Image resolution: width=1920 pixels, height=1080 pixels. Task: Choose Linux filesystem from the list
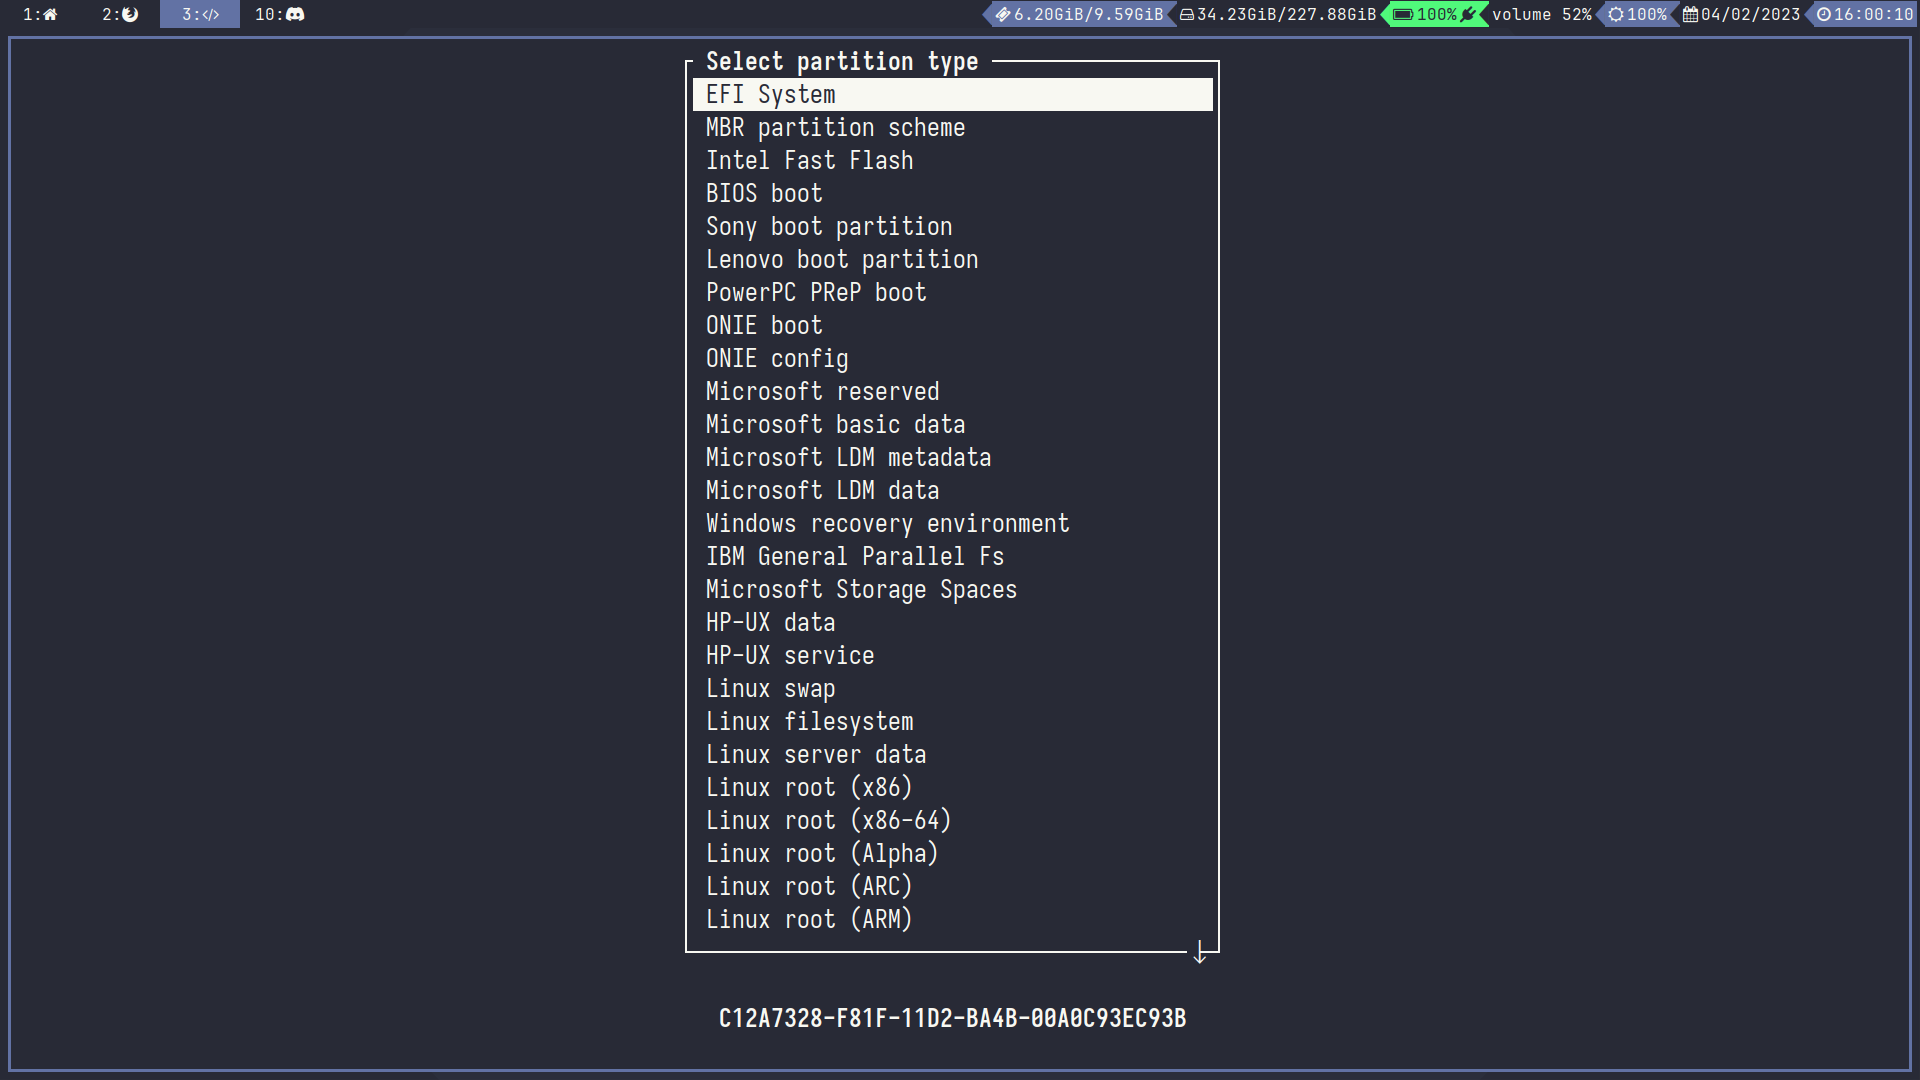[x=809, y=722]
